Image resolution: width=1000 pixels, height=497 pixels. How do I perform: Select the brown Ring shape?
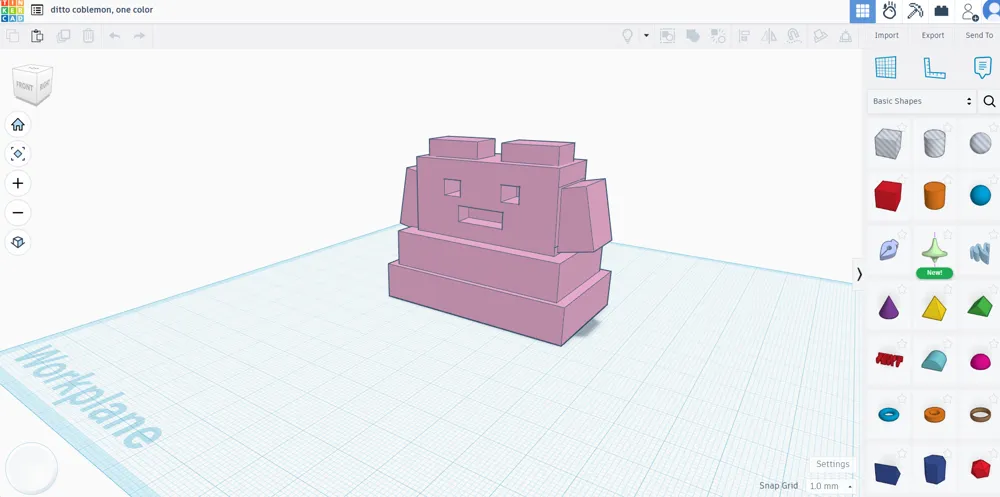coord(980,415)
